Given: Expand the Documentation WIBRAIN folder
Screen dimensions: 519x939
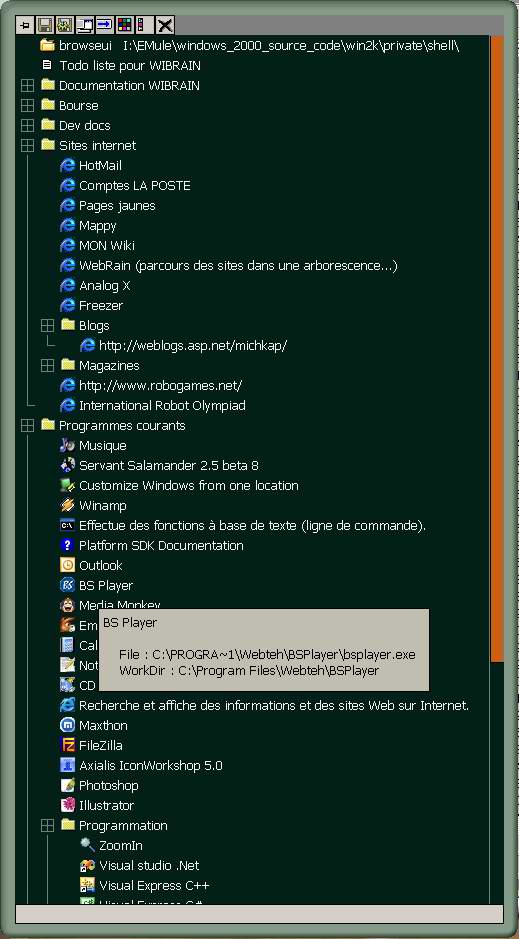Looking at the screenshot, I should coord(27,86).
